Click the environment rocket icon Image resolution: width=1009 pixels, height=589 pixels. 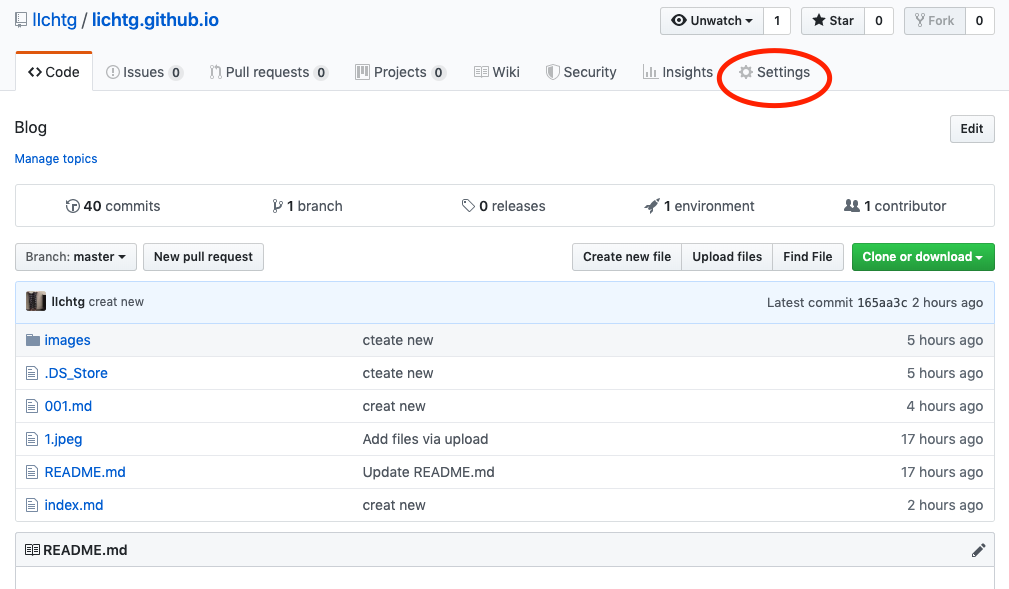[x=652, y=206]
